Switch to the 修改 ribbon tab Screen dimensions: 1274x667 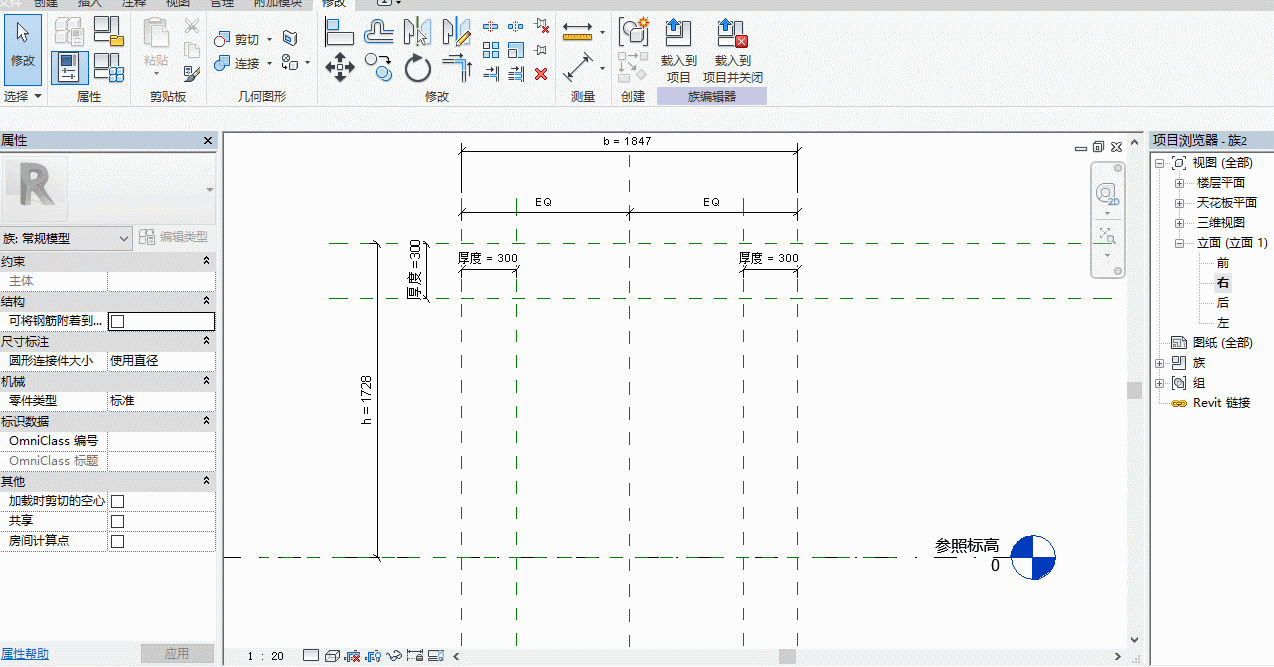coord(333,4)
